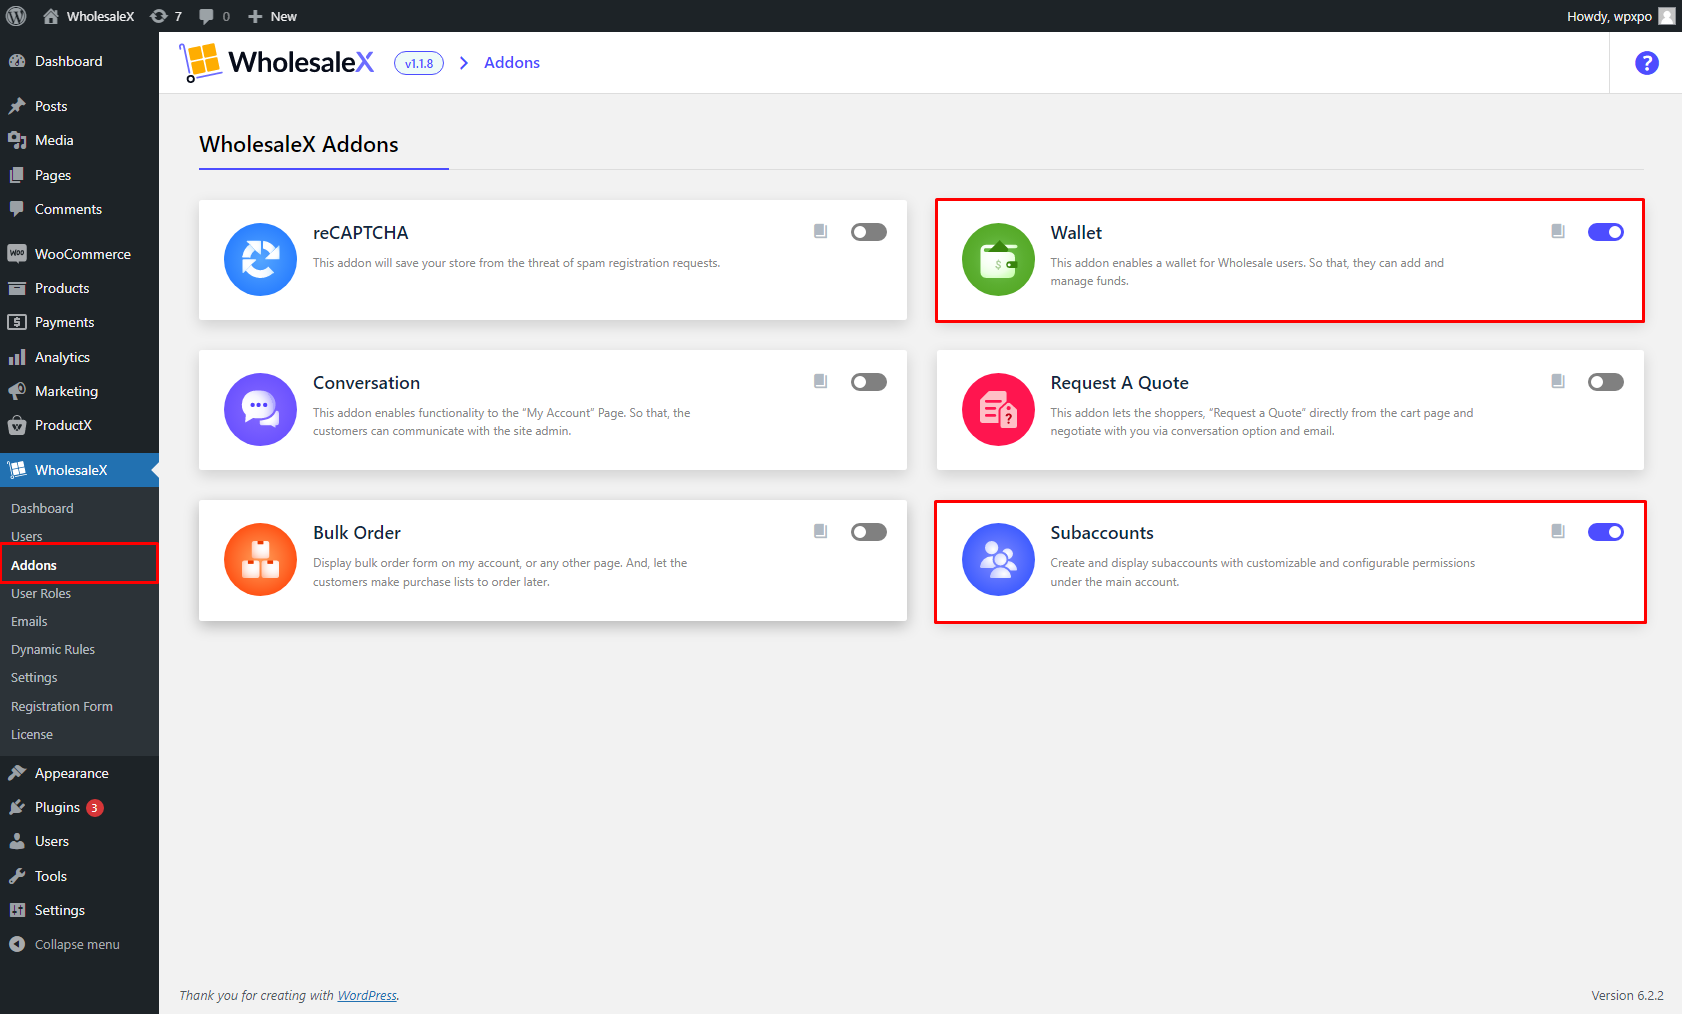Open the help question mark icon
The height and width of the screenshot is (1014, 1682).
pyautogui.click(x=1646, y=63)
